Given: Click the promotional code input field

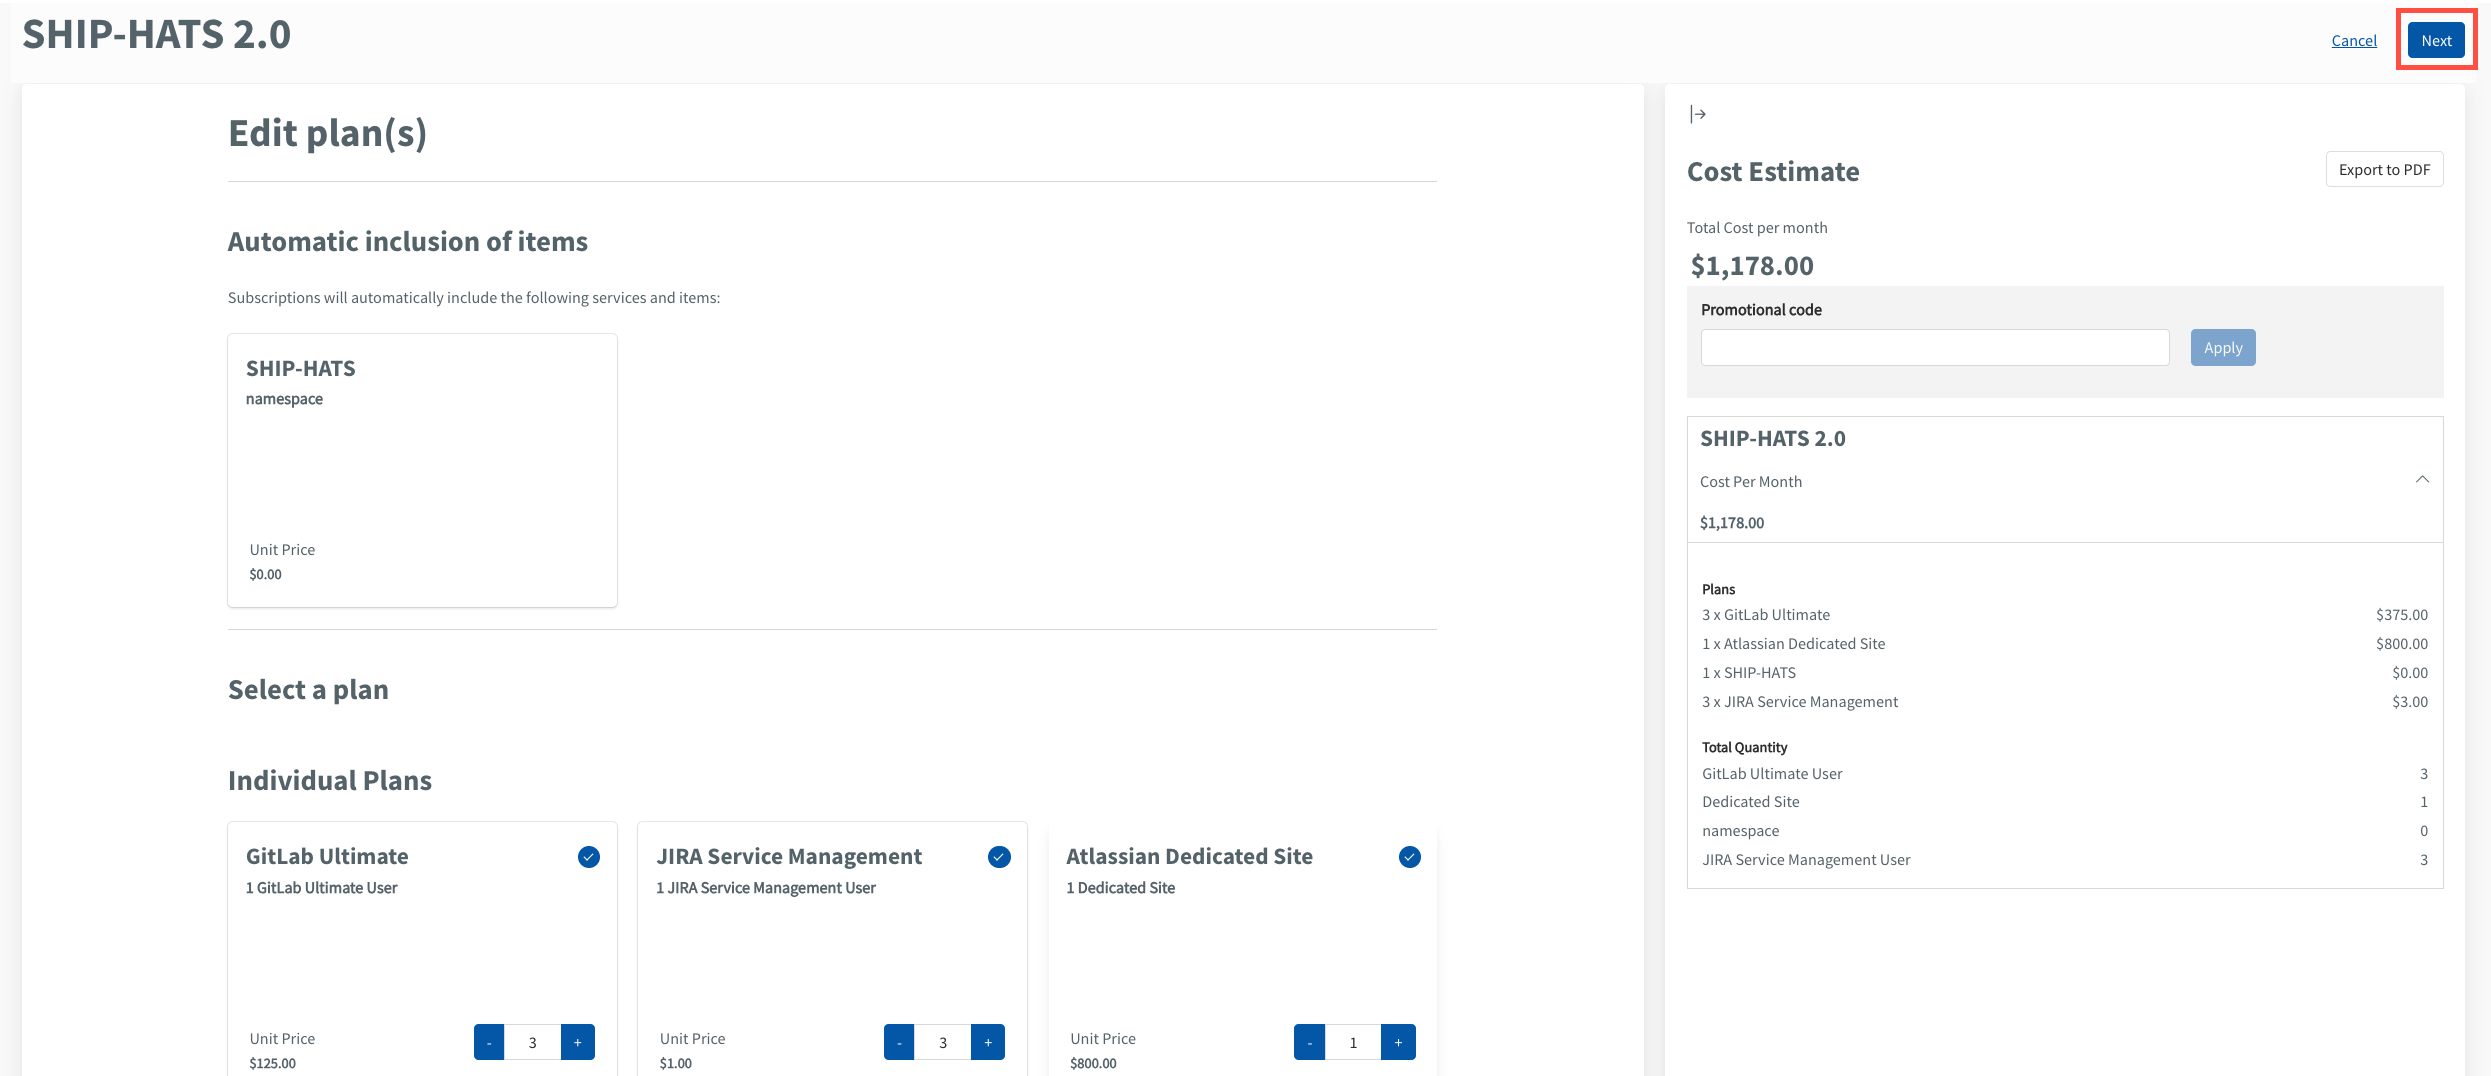Looking at the screenshot, I should [1934, 347].
